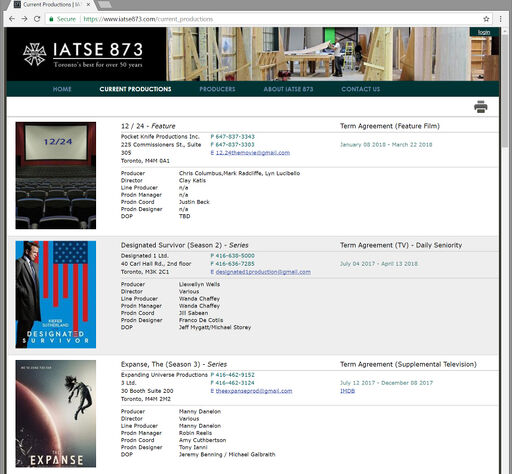Image resolution: width=512 pixels, height=474 pixels.
Task: Click "Designated Survivor (Season 2) - Series" title
Action: [185, 245]
